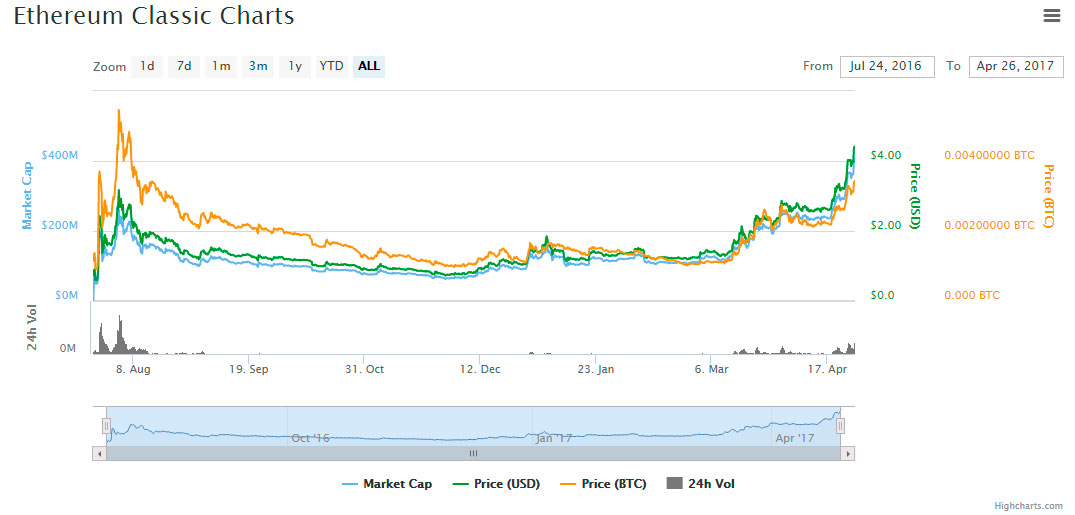Click the Market Cap axis title

pos(27,195)
